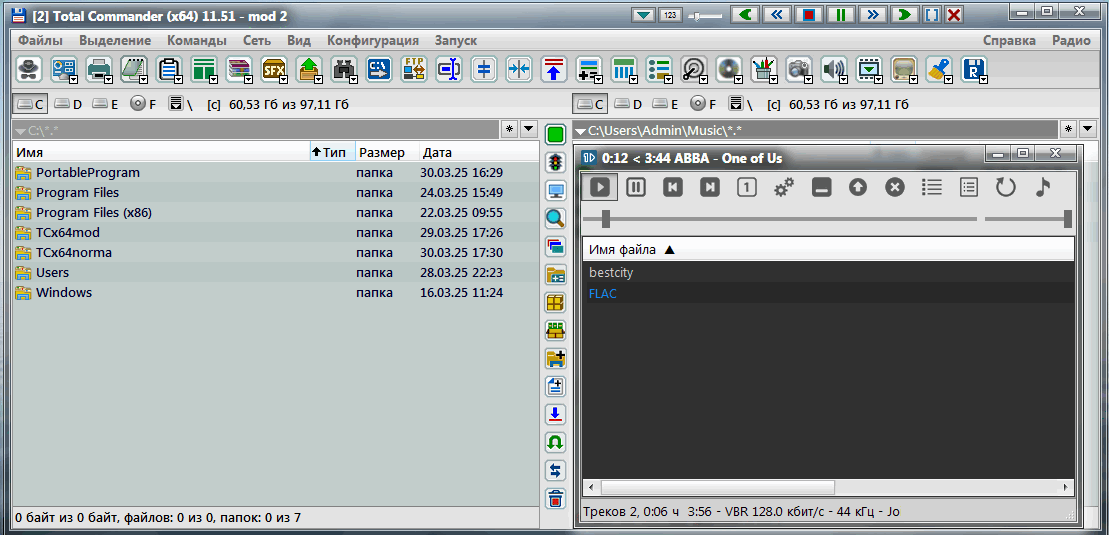Click the multi-rename tool toolbar icon

449,69
